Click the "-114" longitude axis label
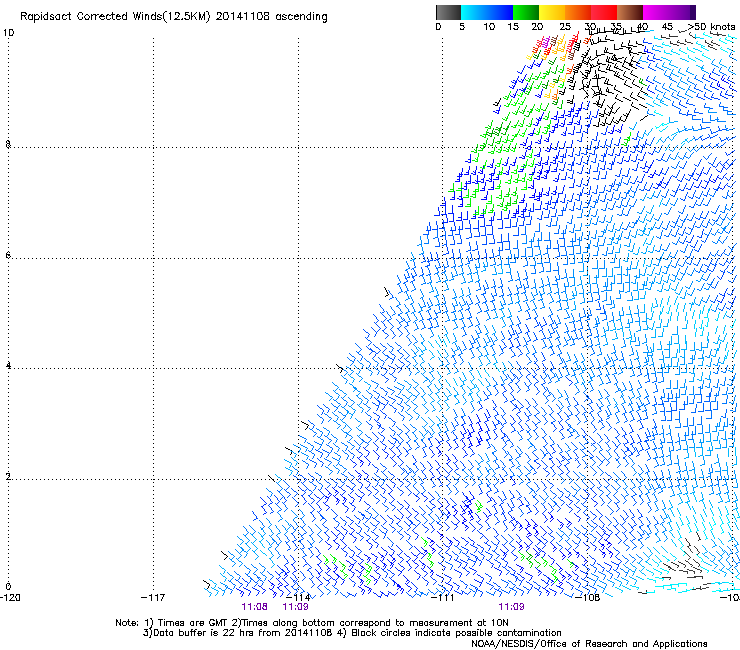 pos(298,597)
